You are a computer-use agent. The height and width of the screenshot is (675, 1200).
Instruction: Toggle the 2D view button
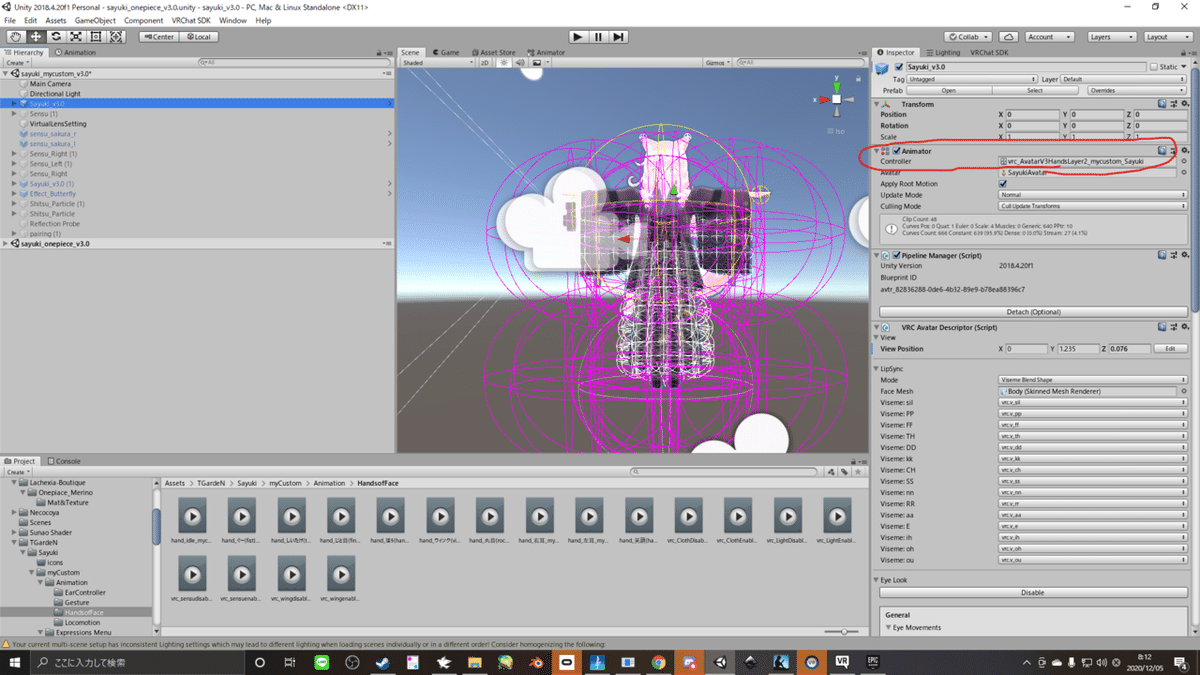coord(485,62)
